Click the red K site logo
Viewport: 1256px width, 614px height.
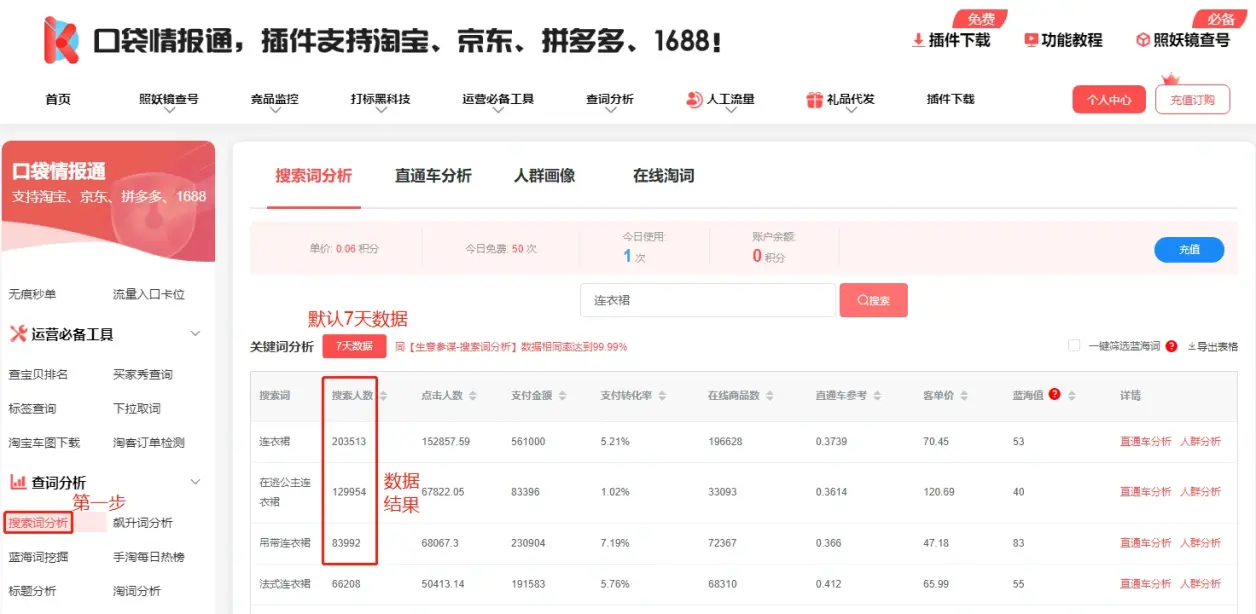61,40
